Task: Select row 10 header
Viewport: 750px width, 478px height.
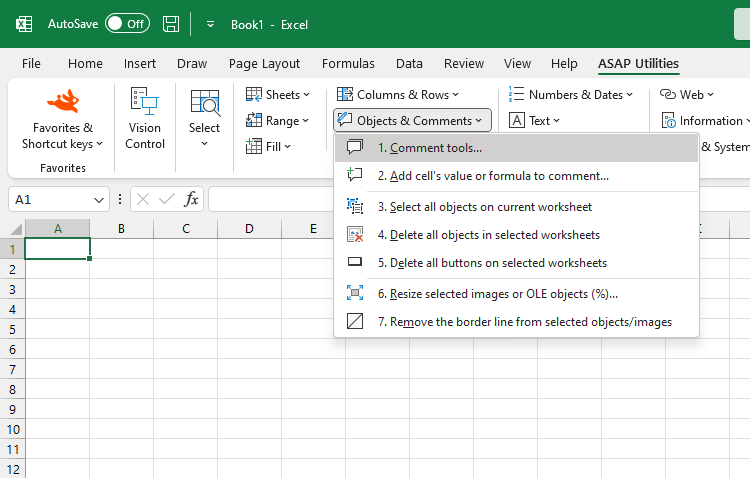Action: (12, 429)
